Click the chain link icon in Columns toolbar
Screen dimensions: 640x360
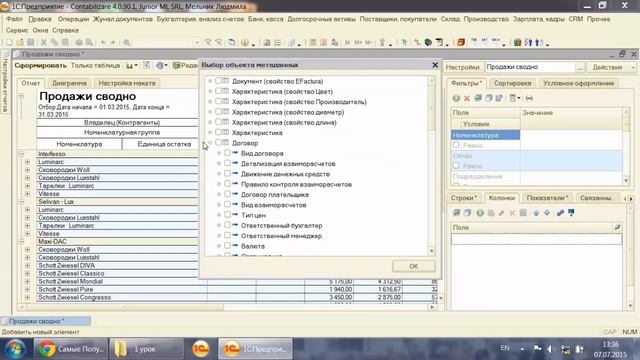[560, 213]
